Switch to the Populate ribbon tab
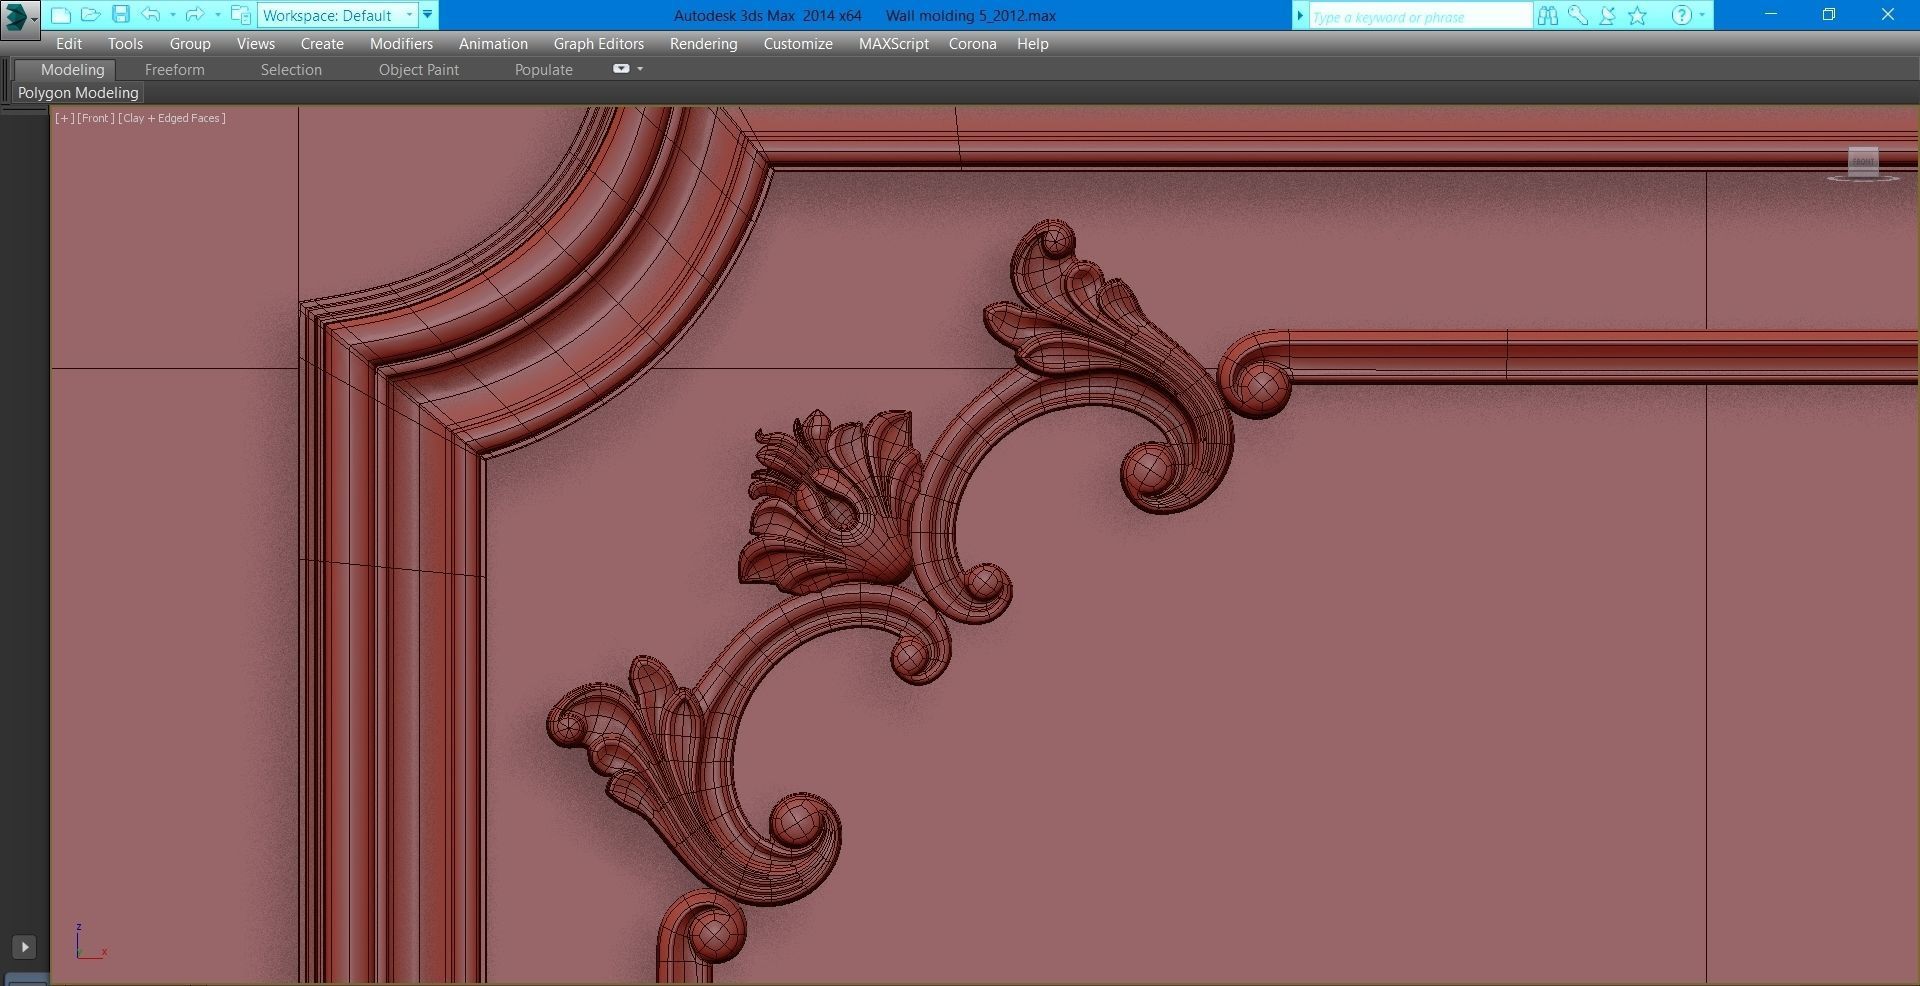Screen dimensions: 1920x986 (x=544, y=70)
